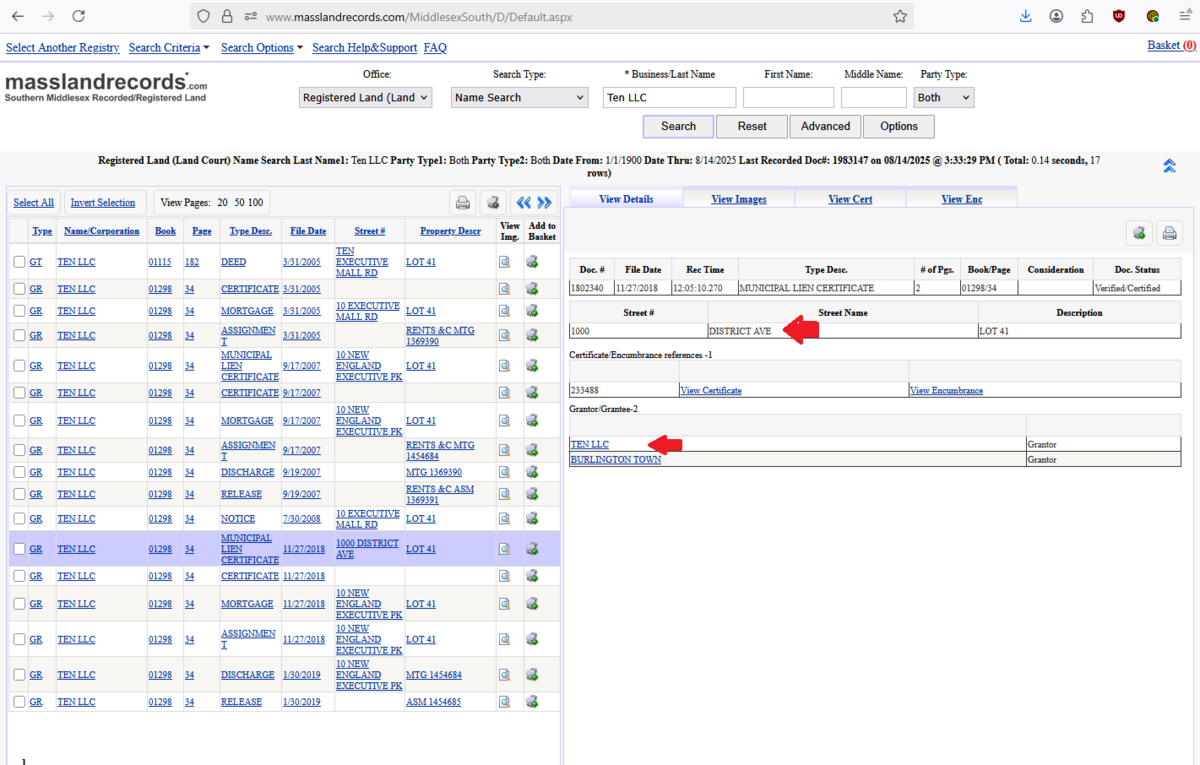The height and width of the screenshot is (765, 1200).
Task: Open the BURLINGTON TOWN grantor link
Action: [615, 460]
